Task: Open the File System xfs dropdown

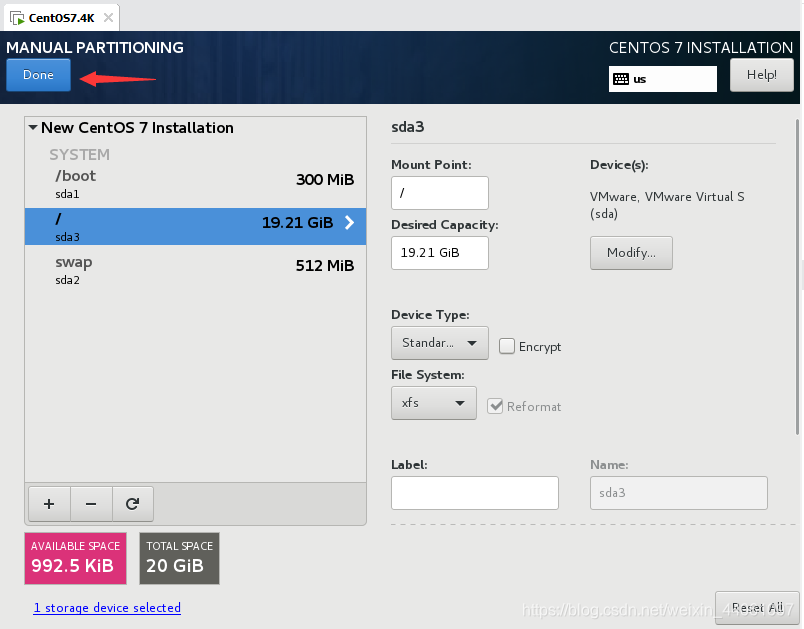Action: [434, 403]
